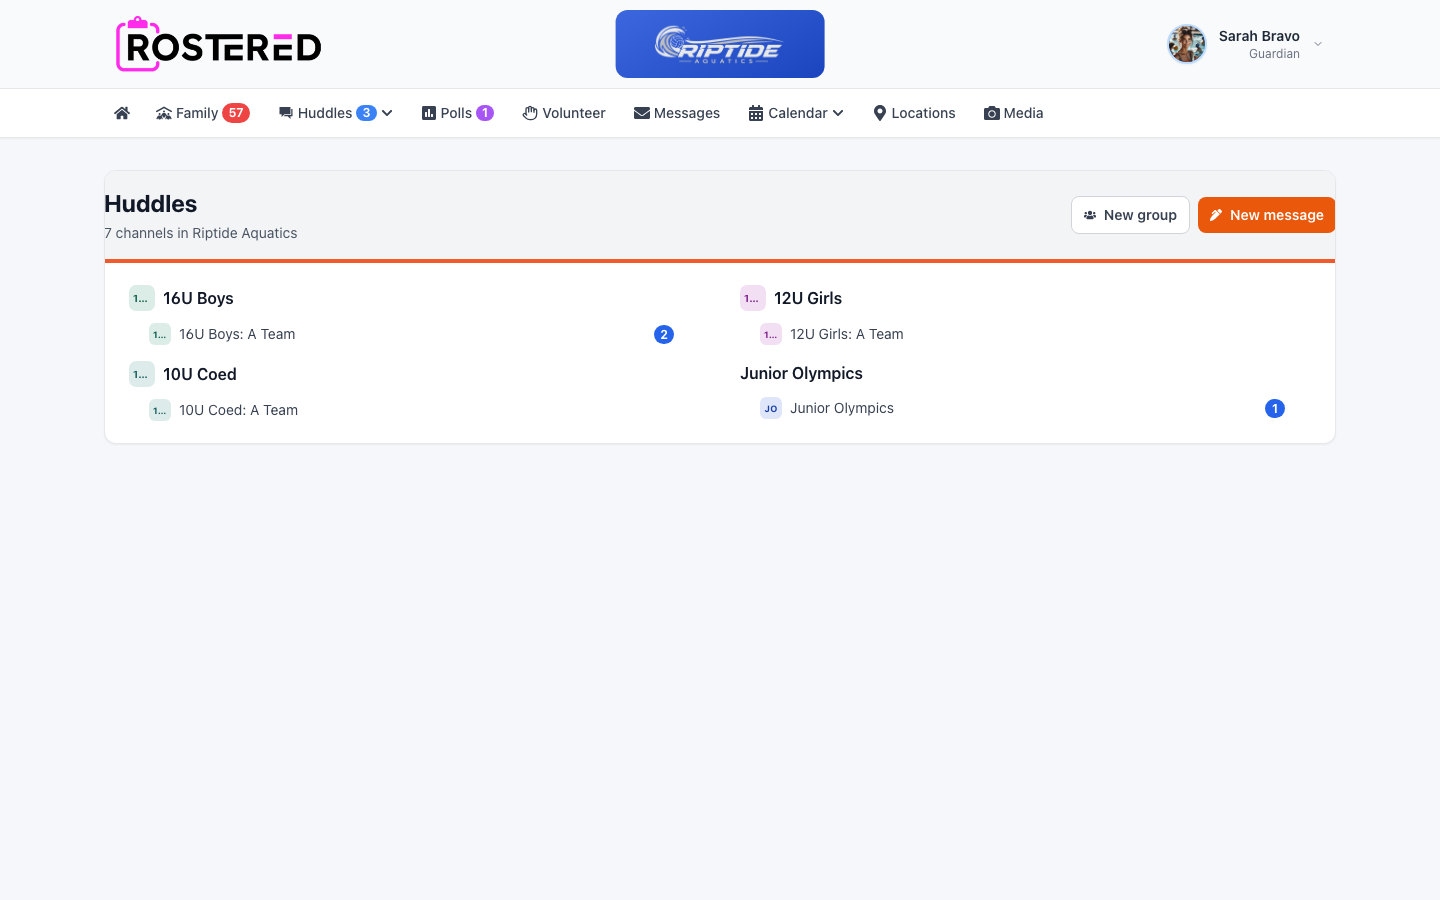Screen dimensions: 1440x900
Task: Expand the Calendar dropdown arrow
Action: tap(838, 113)
